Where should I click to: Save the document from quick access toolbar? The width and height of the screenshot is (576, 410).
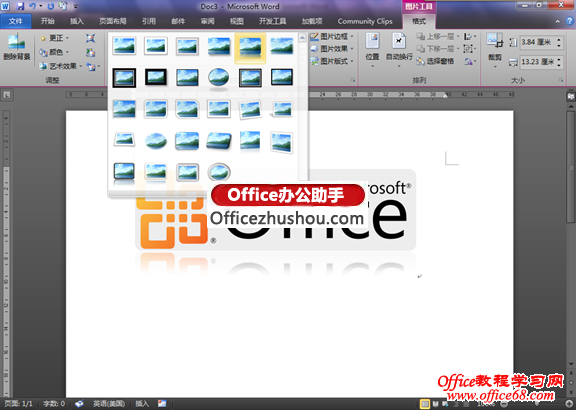20,6
